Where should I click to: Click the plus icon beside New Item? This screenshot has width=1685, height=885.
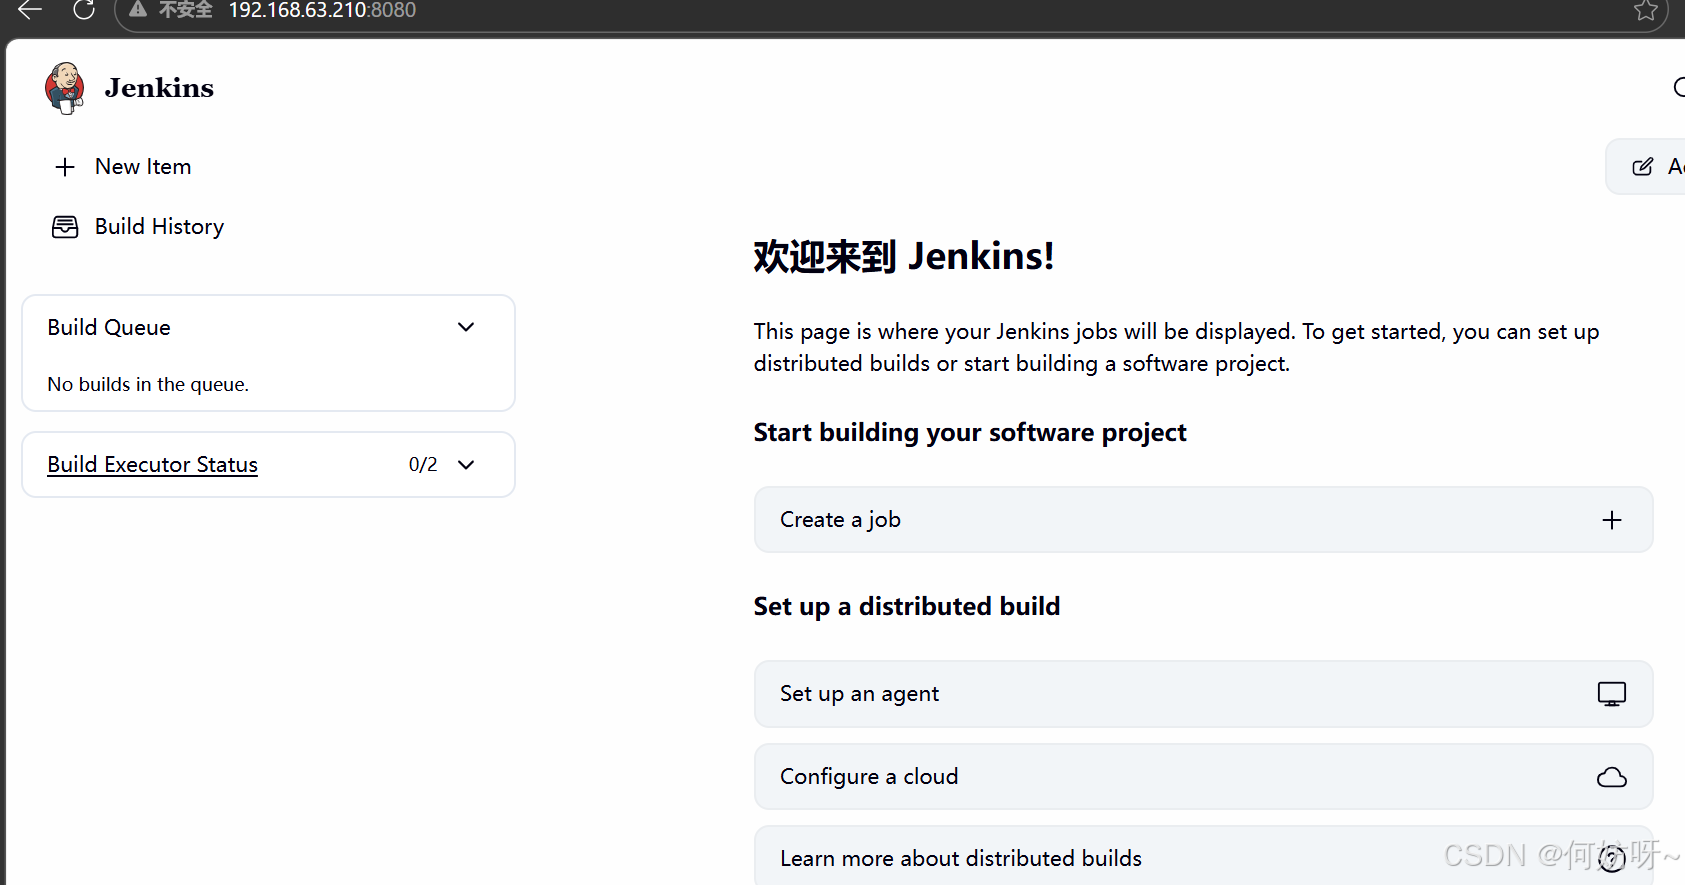(x=65, y=167)
